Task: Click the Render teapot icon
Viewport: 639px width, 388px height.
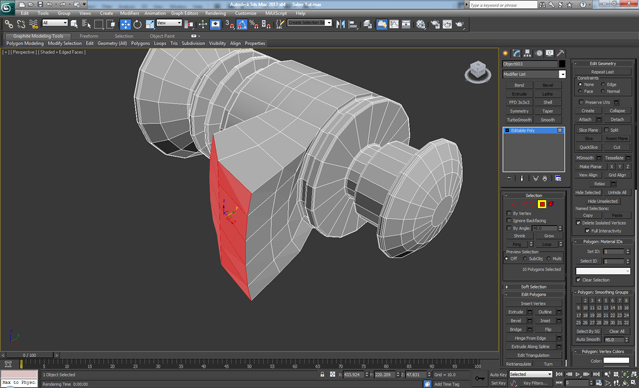Action: coord(460,24)
